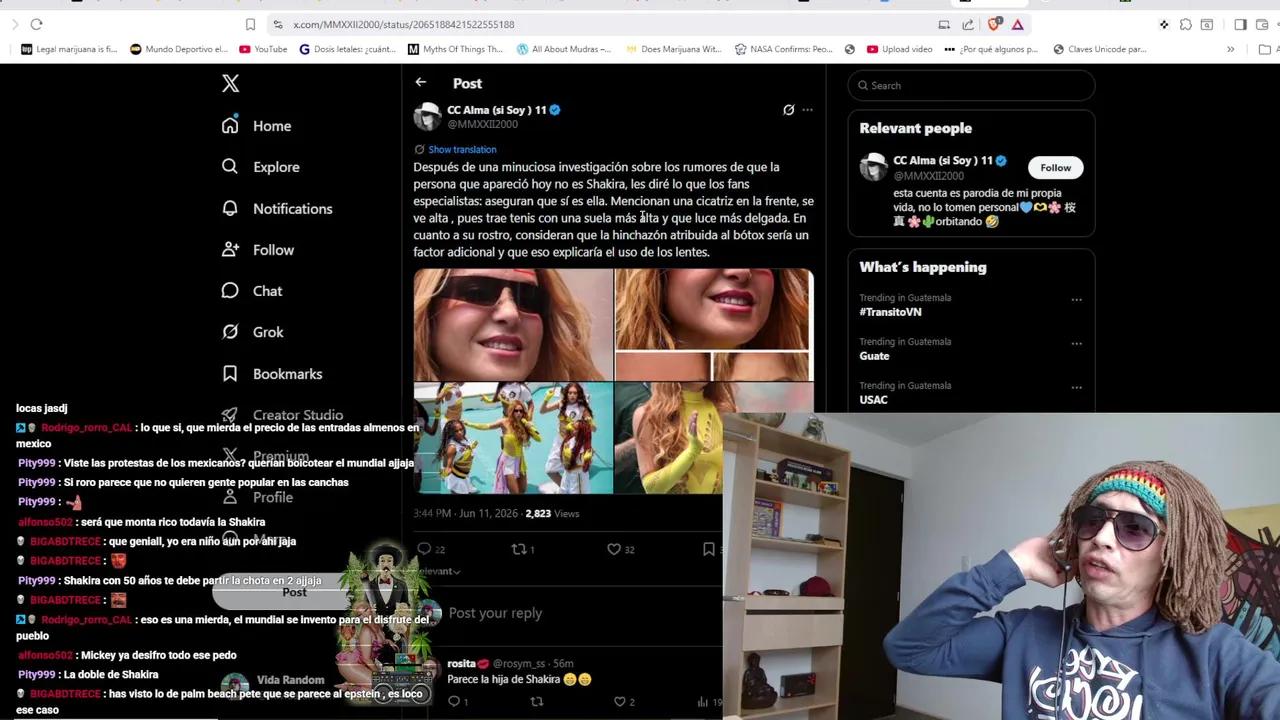Viewport: 1280px width, 720px height.
Task: Open CC Alma's profile avatar on post
Action: (x=427, y=116)
